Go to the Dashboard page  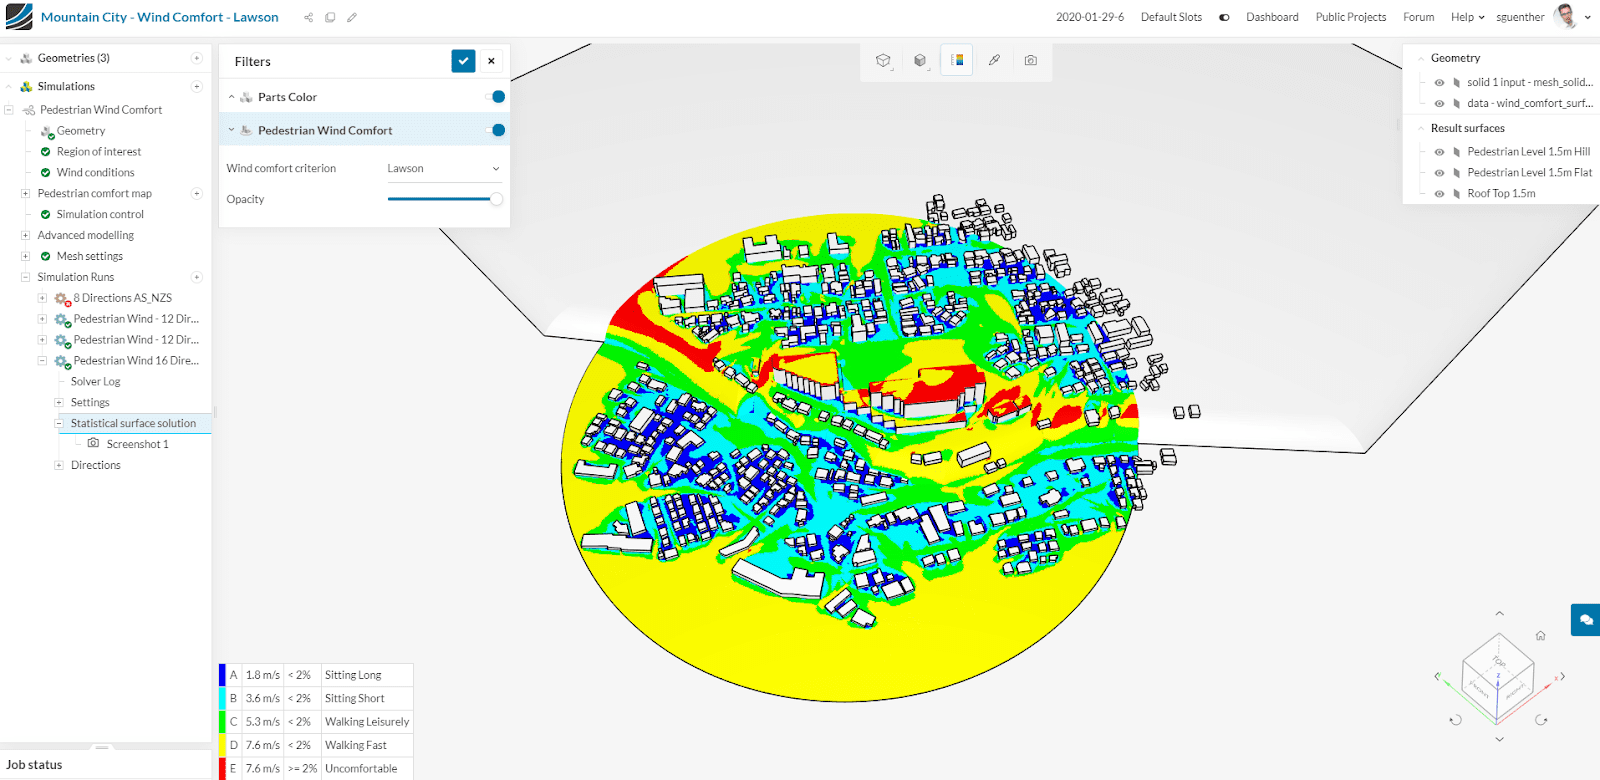point(1272,18)
